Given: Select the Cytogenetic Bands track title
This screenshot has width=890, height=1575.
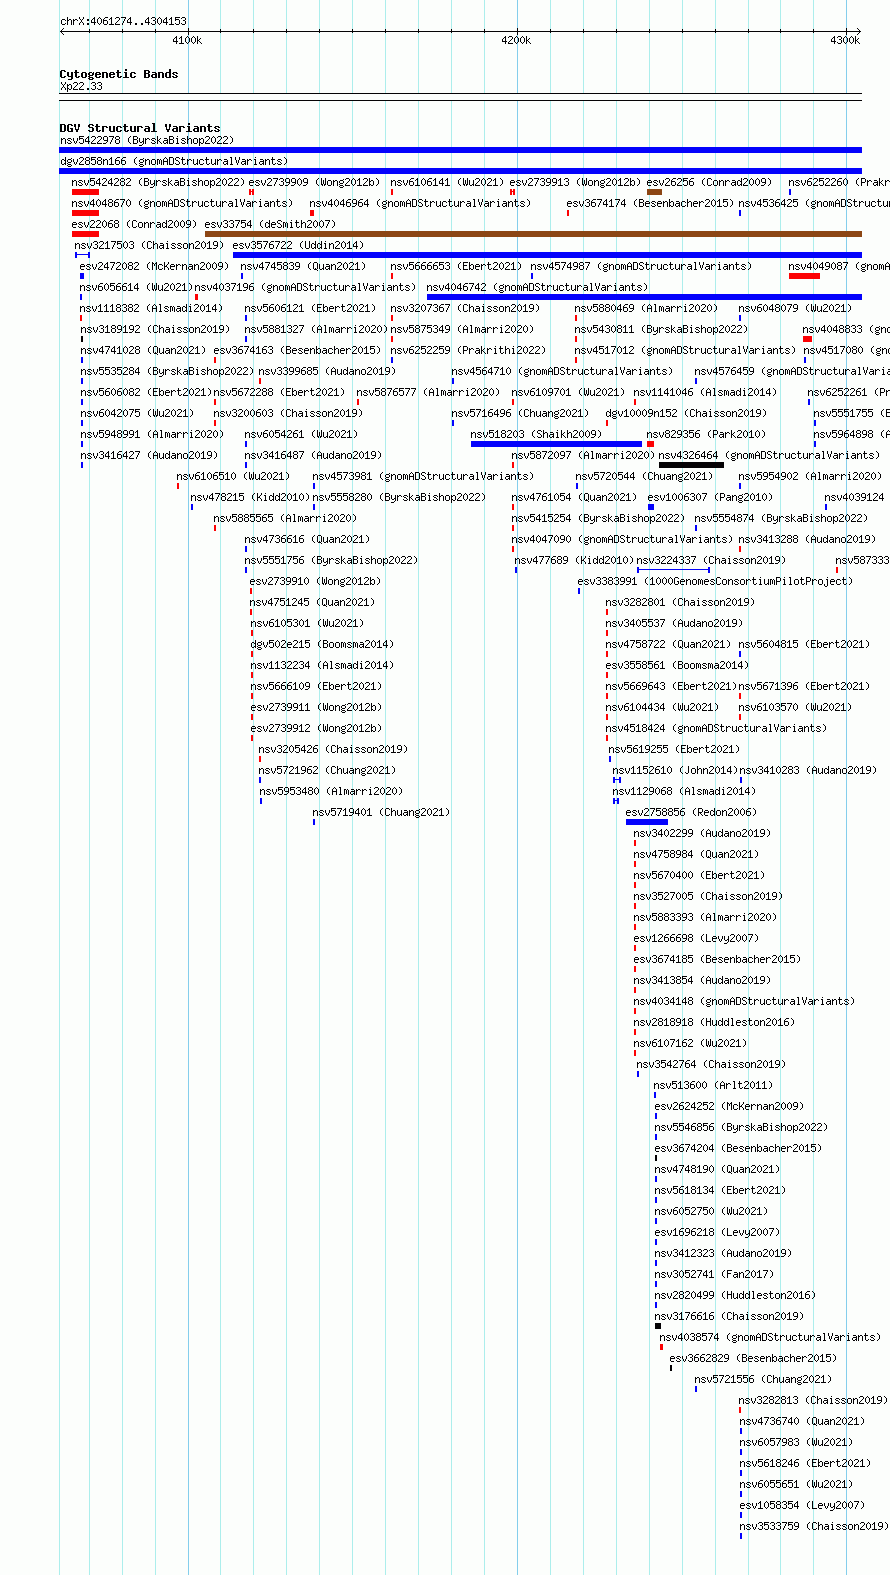Looking at the screenshot, I should (119, 74).
